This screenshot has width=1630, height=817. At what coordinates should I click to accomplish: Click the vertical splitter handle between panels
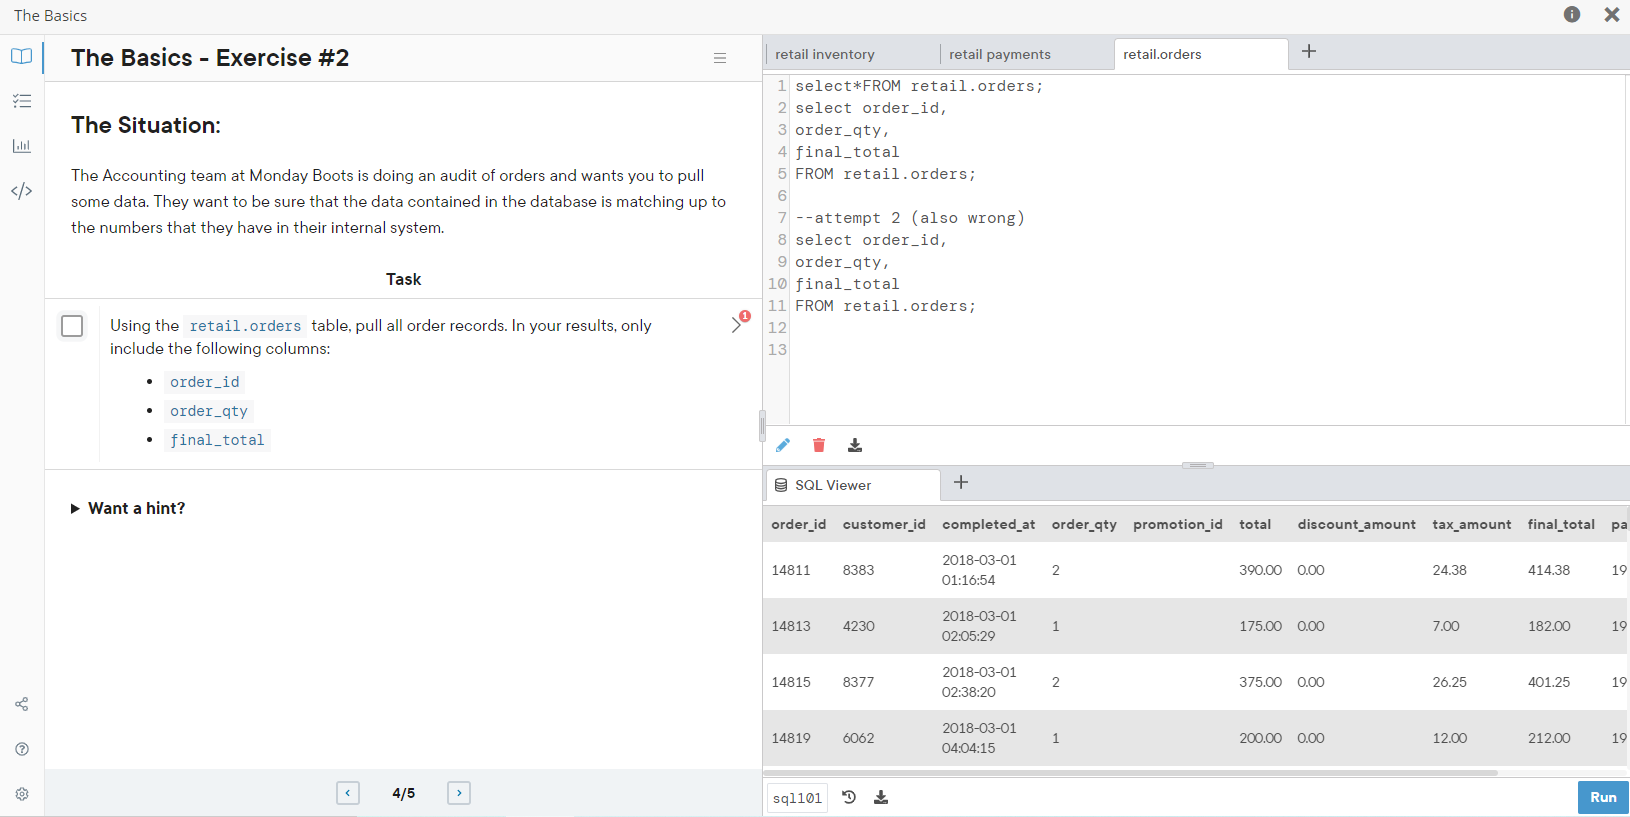tap(762, 426)
